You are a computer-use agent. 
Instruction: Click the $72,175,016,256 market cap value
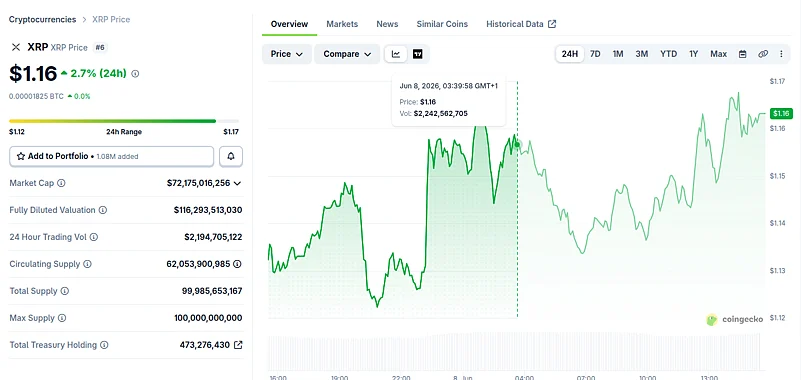pyautogui.click(x=199, y=183)
